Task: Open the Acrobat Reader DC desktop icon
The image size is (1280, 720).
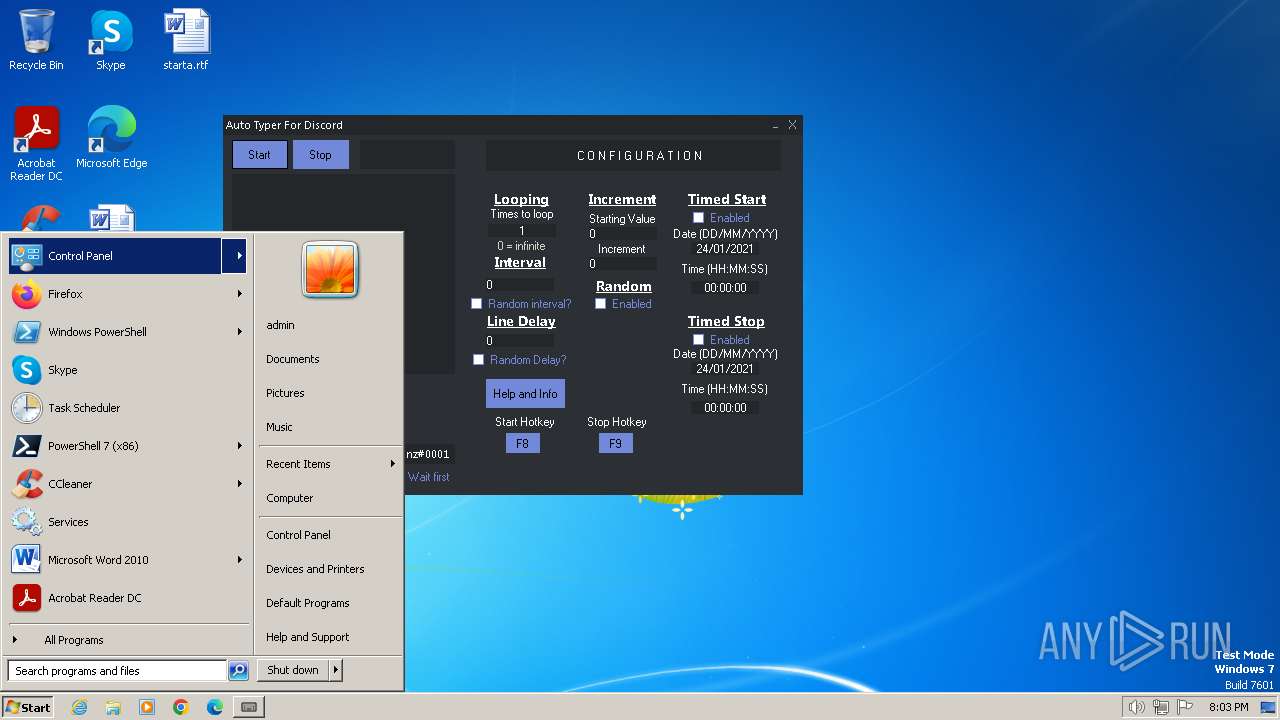Action: point(36,144)
